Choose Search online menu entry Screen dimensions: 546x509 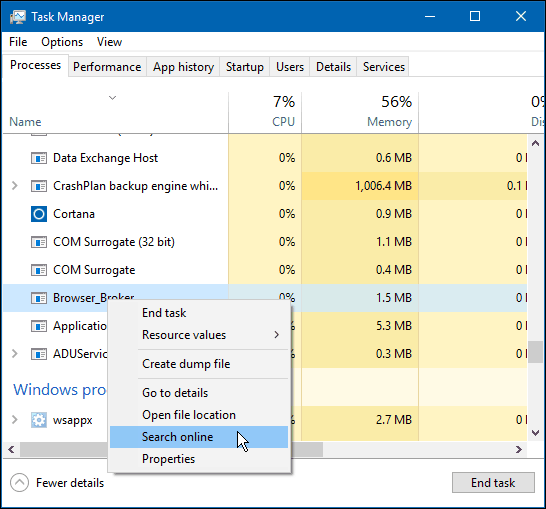(x=199, y=437)
